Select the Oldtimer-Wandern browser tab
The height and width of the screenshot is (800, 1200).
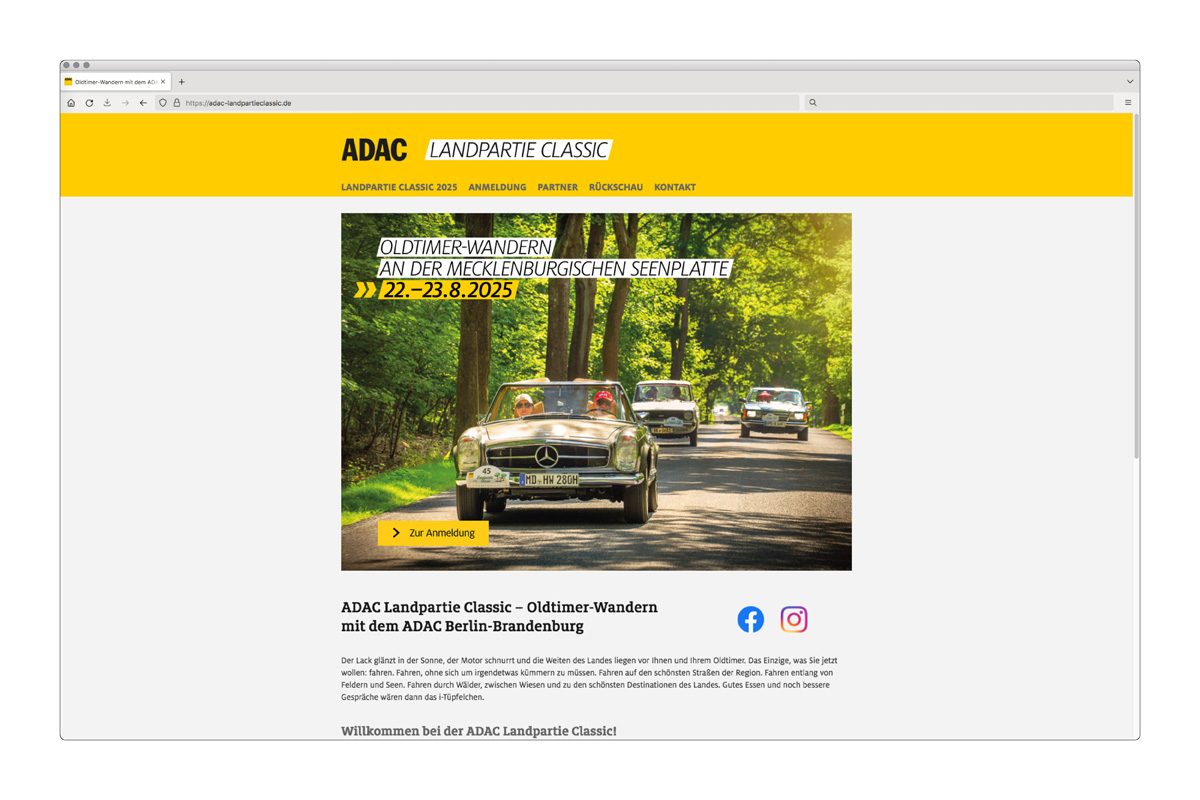tap(116, 82)
